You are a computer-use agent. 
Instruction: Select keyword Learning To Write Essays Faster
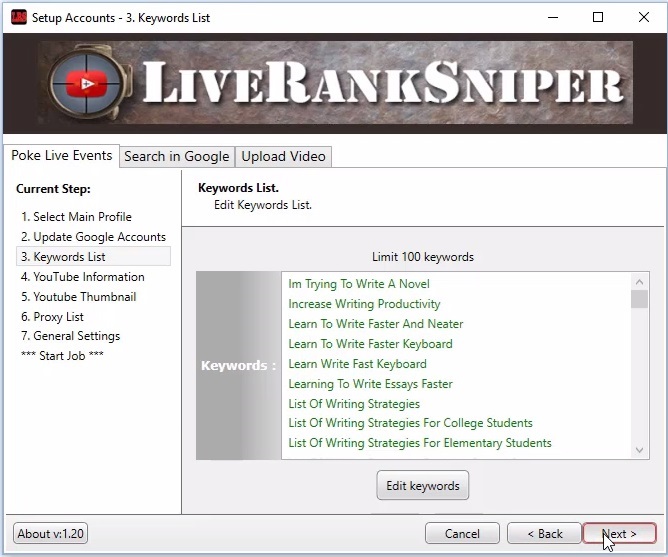pos(370,384)
